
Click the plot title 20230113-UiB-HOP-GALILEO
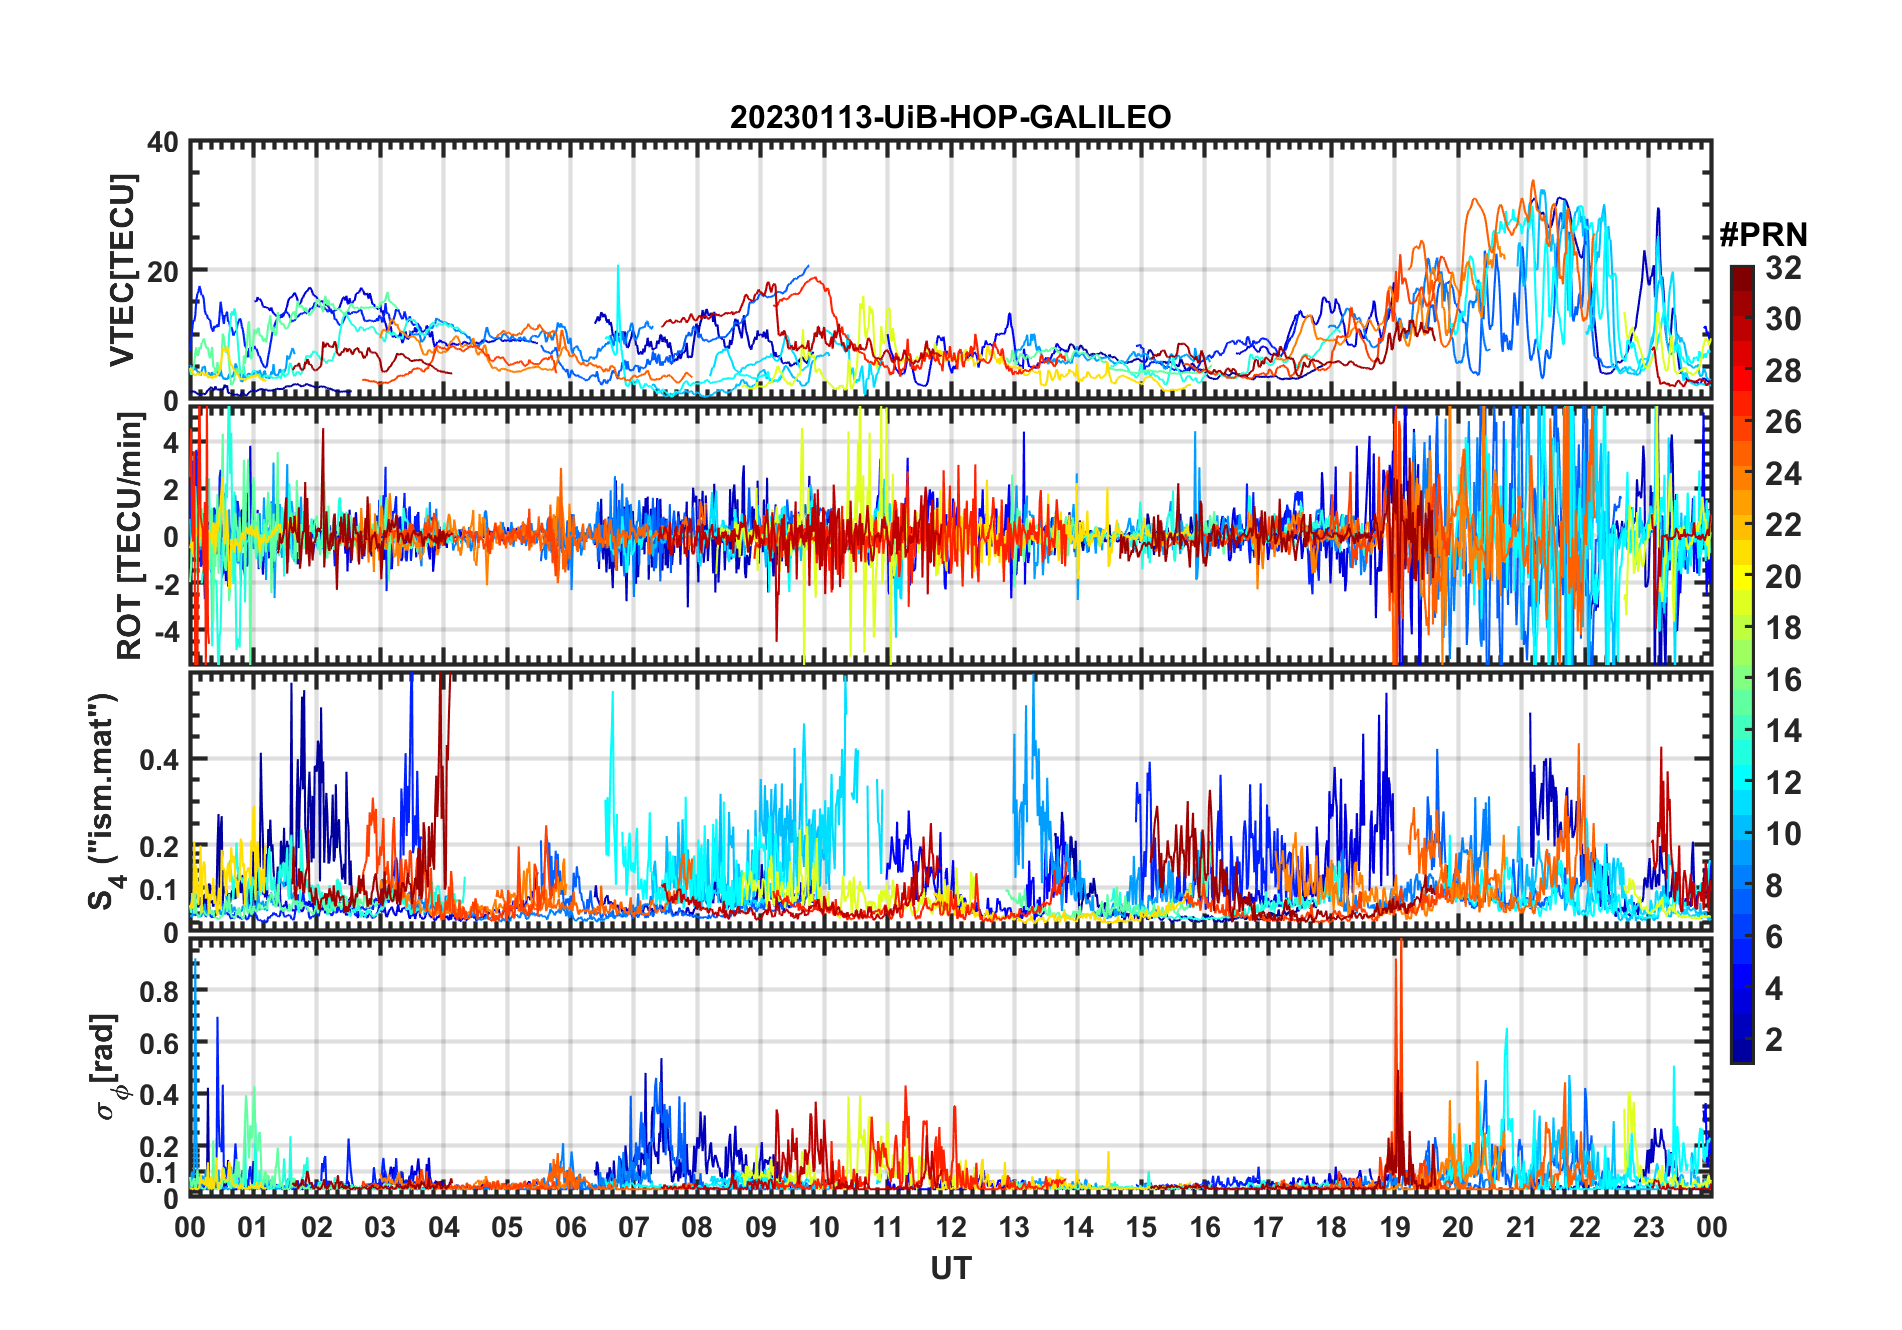click(950, 118)
